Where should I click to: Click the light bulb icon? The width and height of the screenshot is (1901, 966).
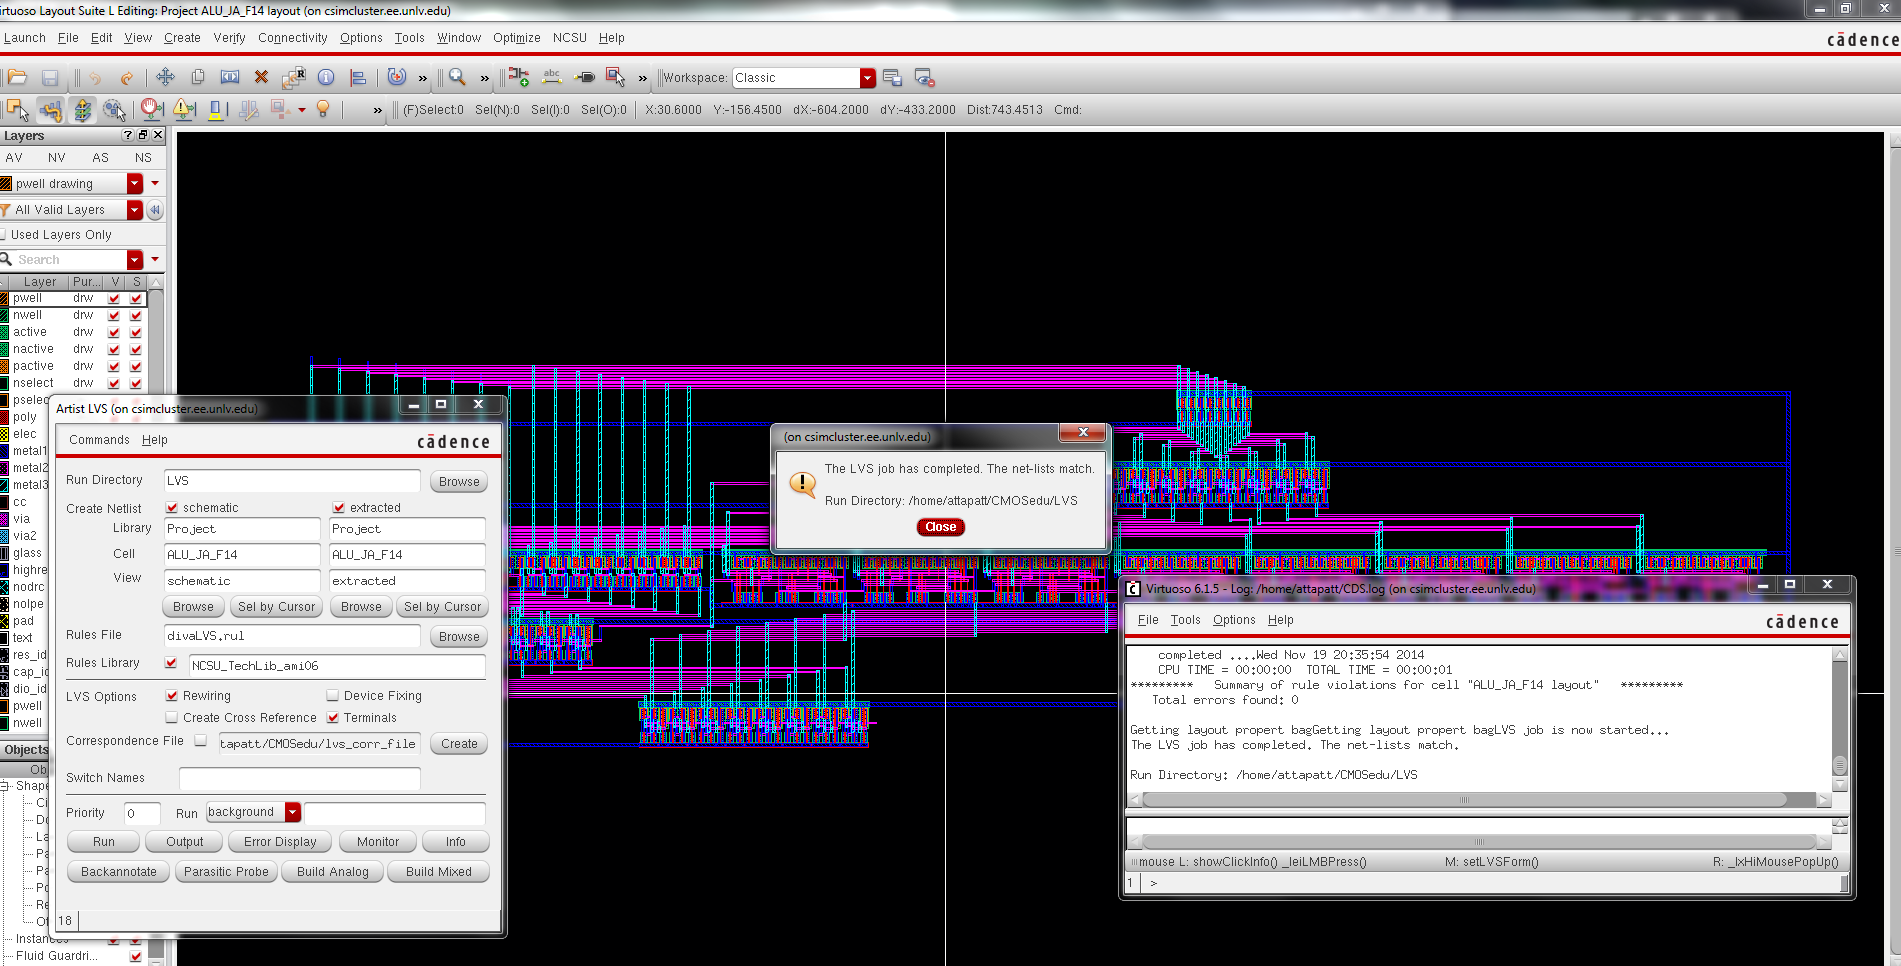click(x=323, y=108)
